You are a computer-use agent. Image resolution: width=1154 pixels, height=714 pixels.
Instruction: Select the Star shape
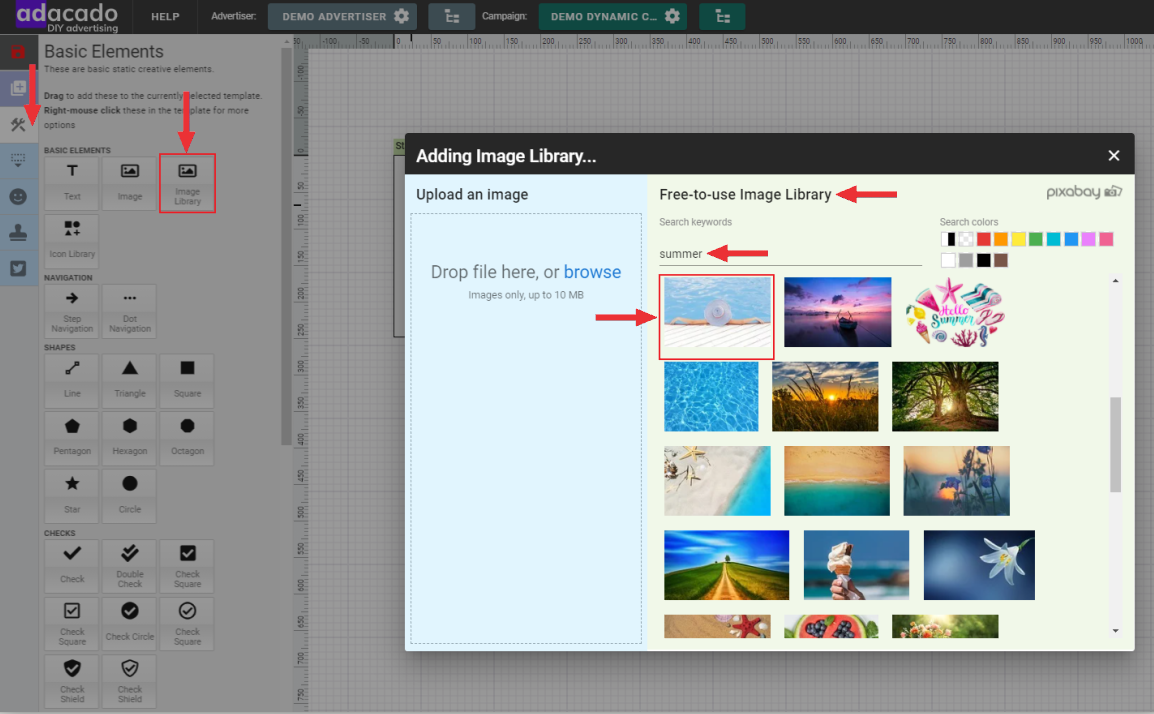click(x=71, y=496)
